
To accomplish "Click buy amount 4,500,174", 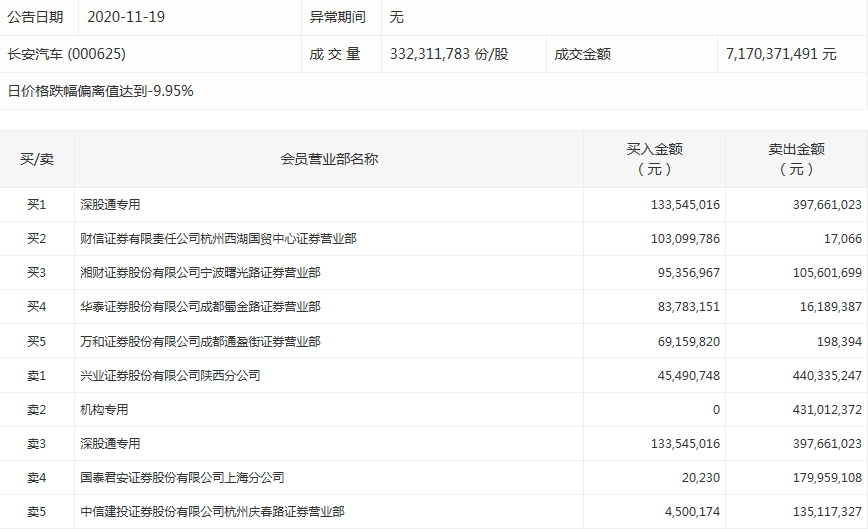I will (x=693, y=512).
